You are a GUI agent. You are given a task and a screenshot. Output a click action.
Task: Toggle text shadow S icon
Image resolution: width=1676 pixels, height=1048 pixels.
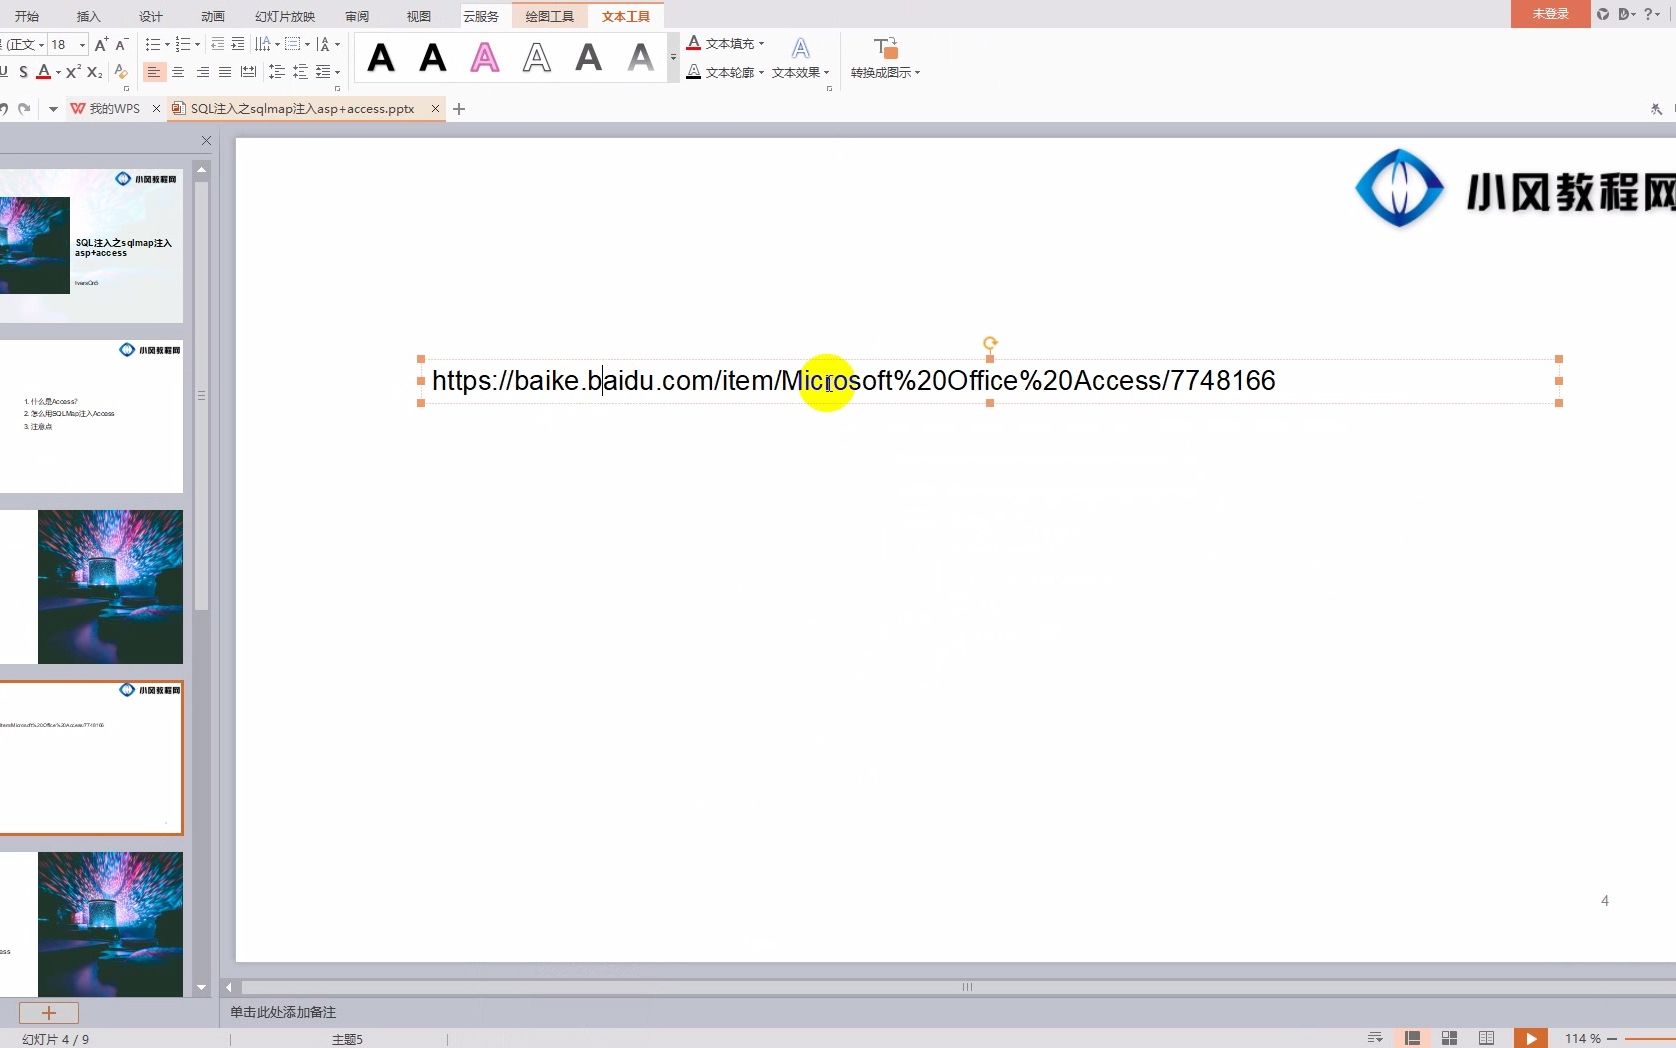[x=23, y=72]
